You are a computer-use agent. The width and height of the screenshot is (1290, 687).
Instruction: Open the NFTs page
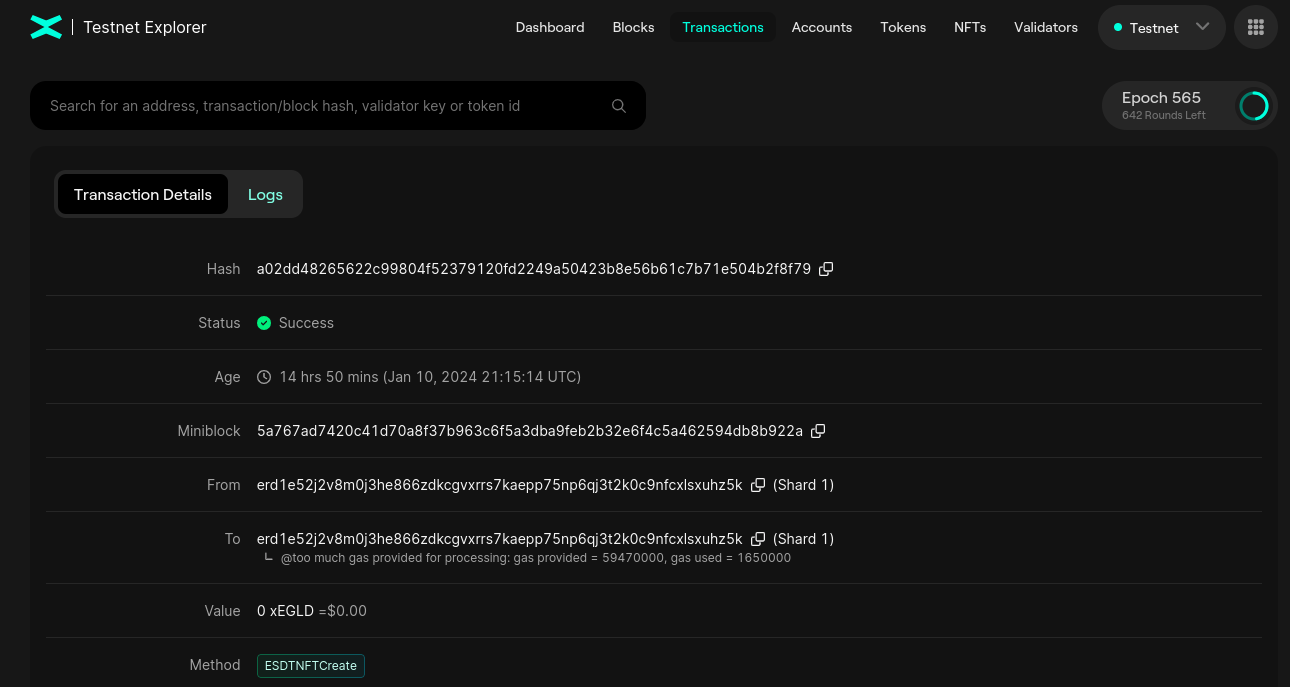[970, 28]
